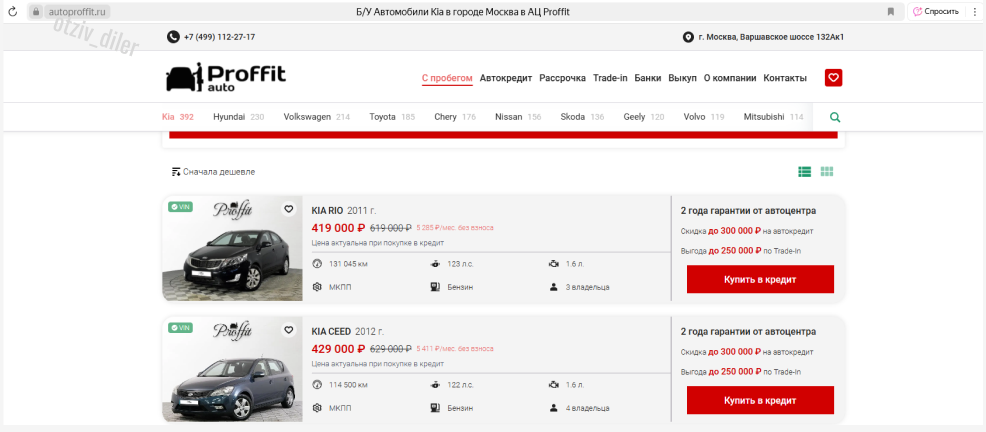Select the Mitsubishi 114 brand filter
The width and height of the screenshot is (986, 432).
pyautogui.click(x=773, y=117)
